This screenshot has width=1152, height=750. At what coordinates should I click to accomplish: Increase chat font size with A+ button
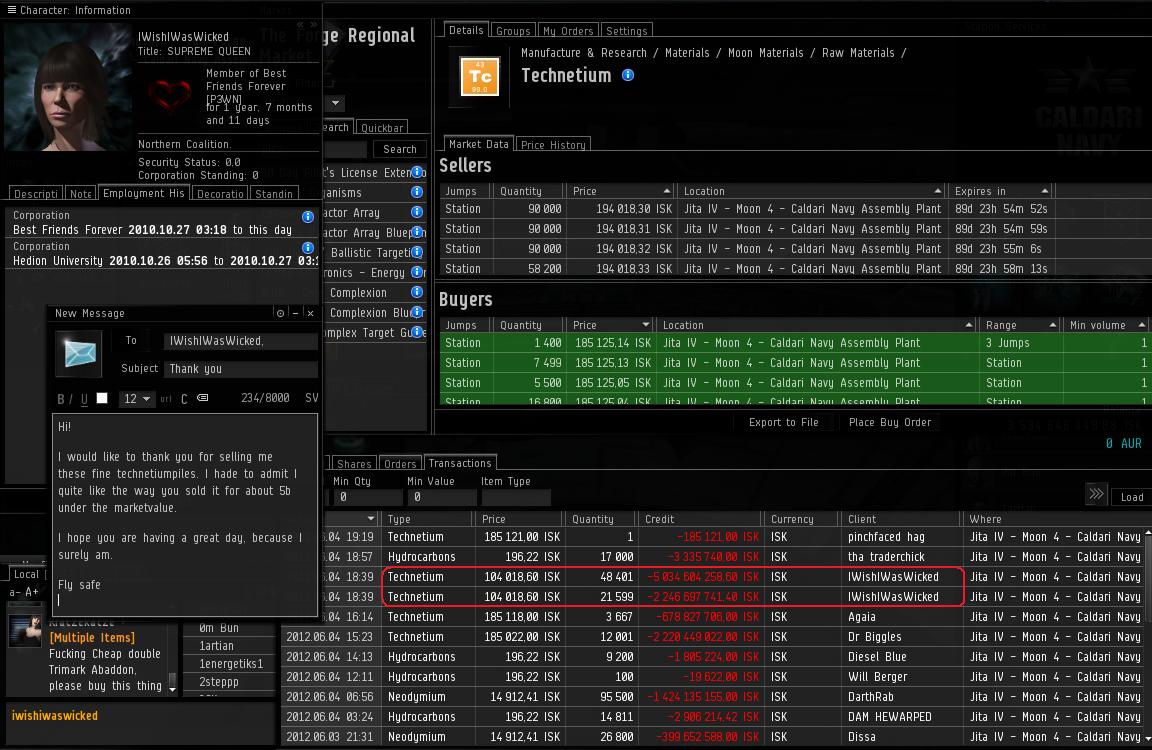coord(32,592)
